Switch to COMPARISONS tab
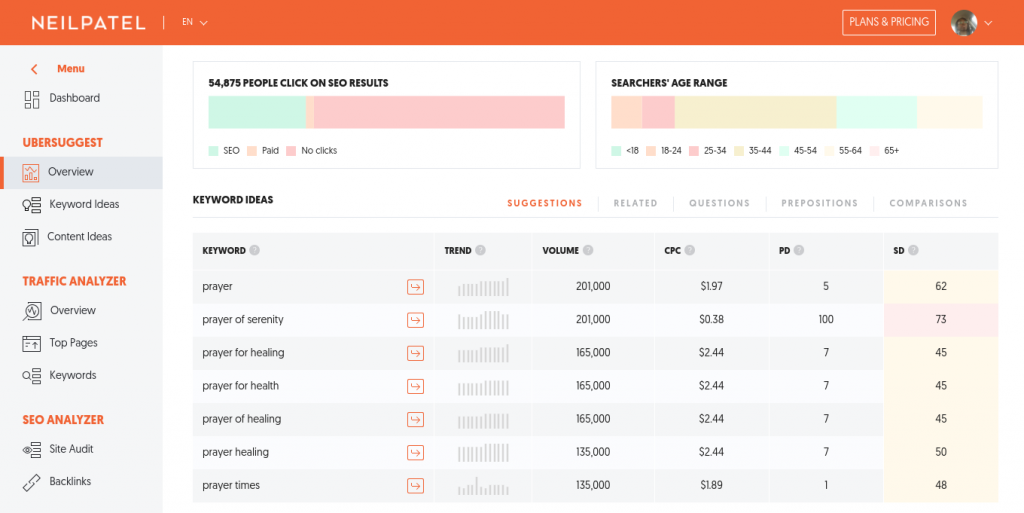 pyautogui.click(x=928, y=203)
